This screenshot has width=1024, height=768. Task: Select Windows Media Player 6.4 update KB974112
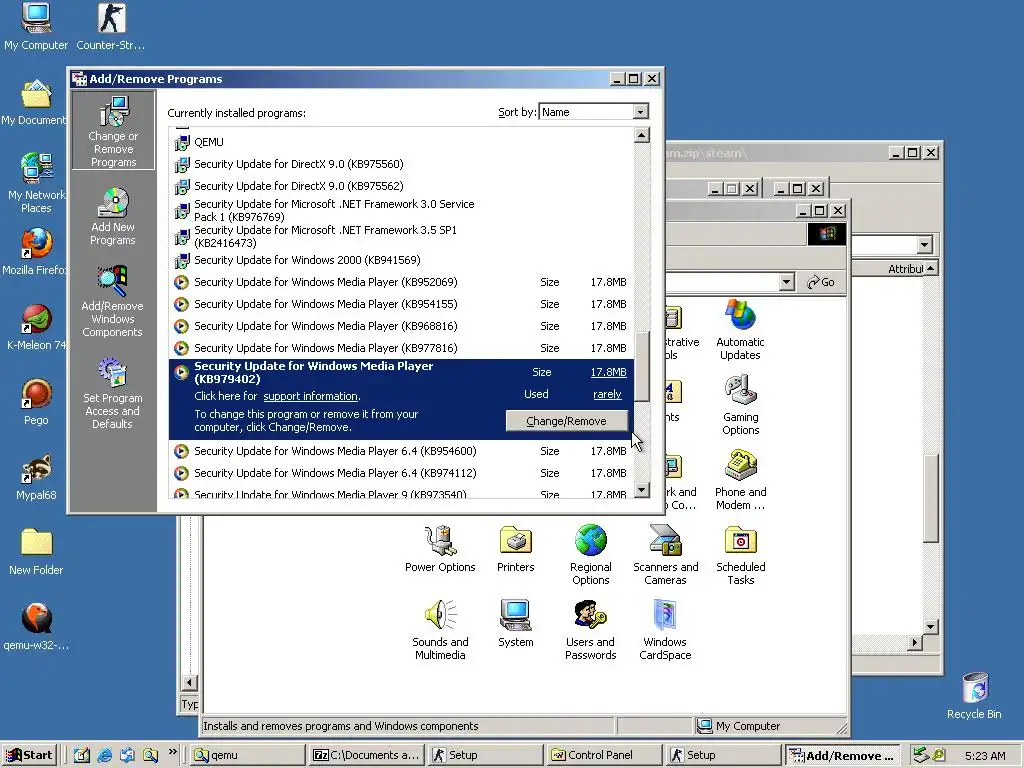click(401, 473)
